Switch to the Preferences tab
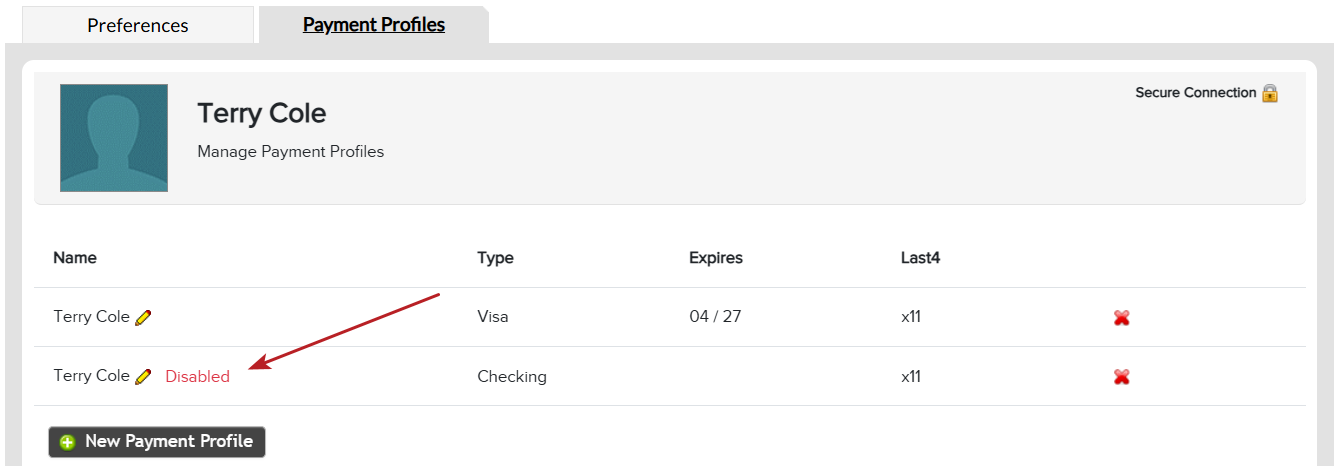This screenshot has height=466, width=1338. pyautogui.click(x=138, y=25)
